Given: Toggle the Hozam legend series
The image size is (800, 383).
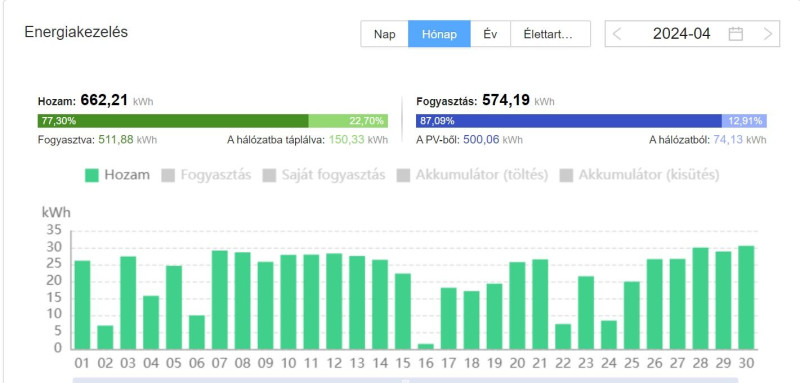Looking at the screenshot, I should pyautogui.click(x=117, y=175).
